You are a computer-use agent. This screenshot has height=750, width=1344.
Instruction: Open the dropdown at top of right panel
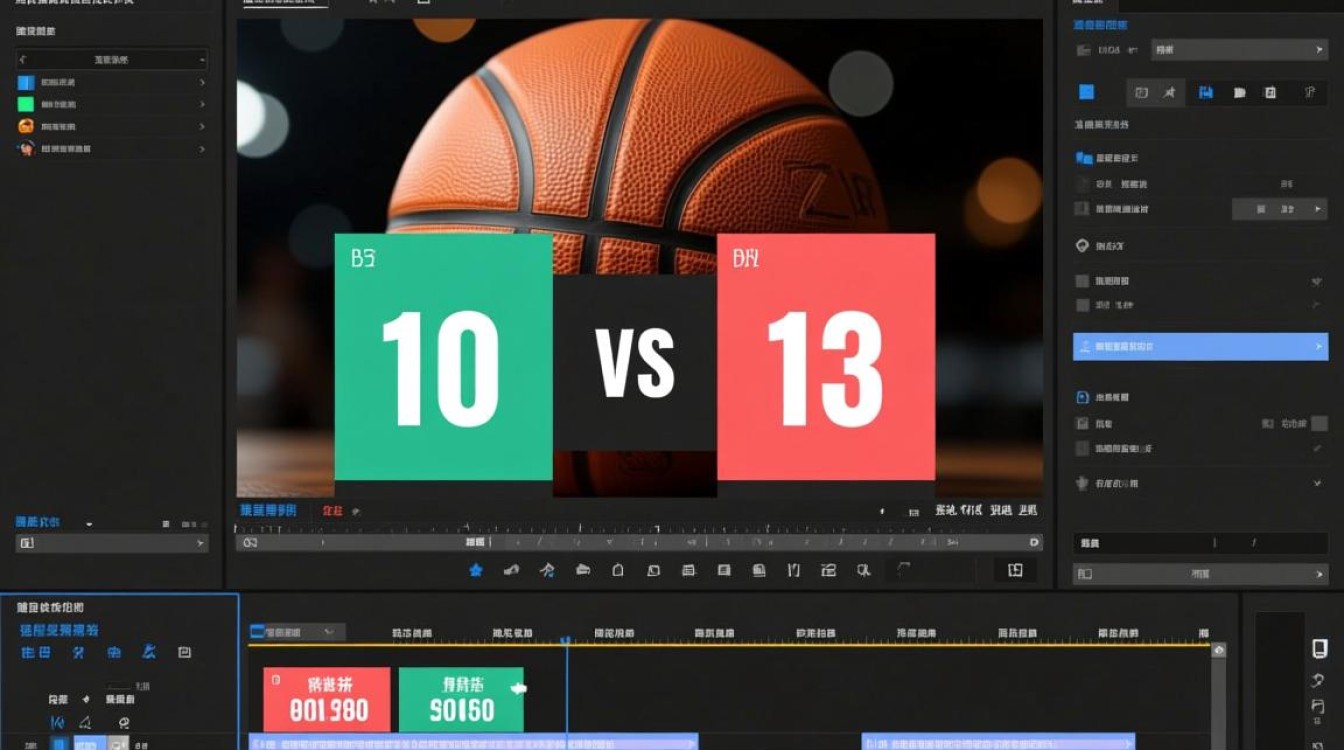[x=1239, y=49]
